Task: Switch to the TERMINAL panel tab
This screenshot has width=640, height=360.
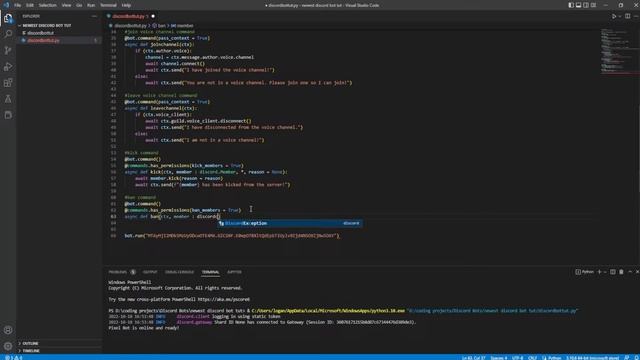Action: [x=210, y=272]
